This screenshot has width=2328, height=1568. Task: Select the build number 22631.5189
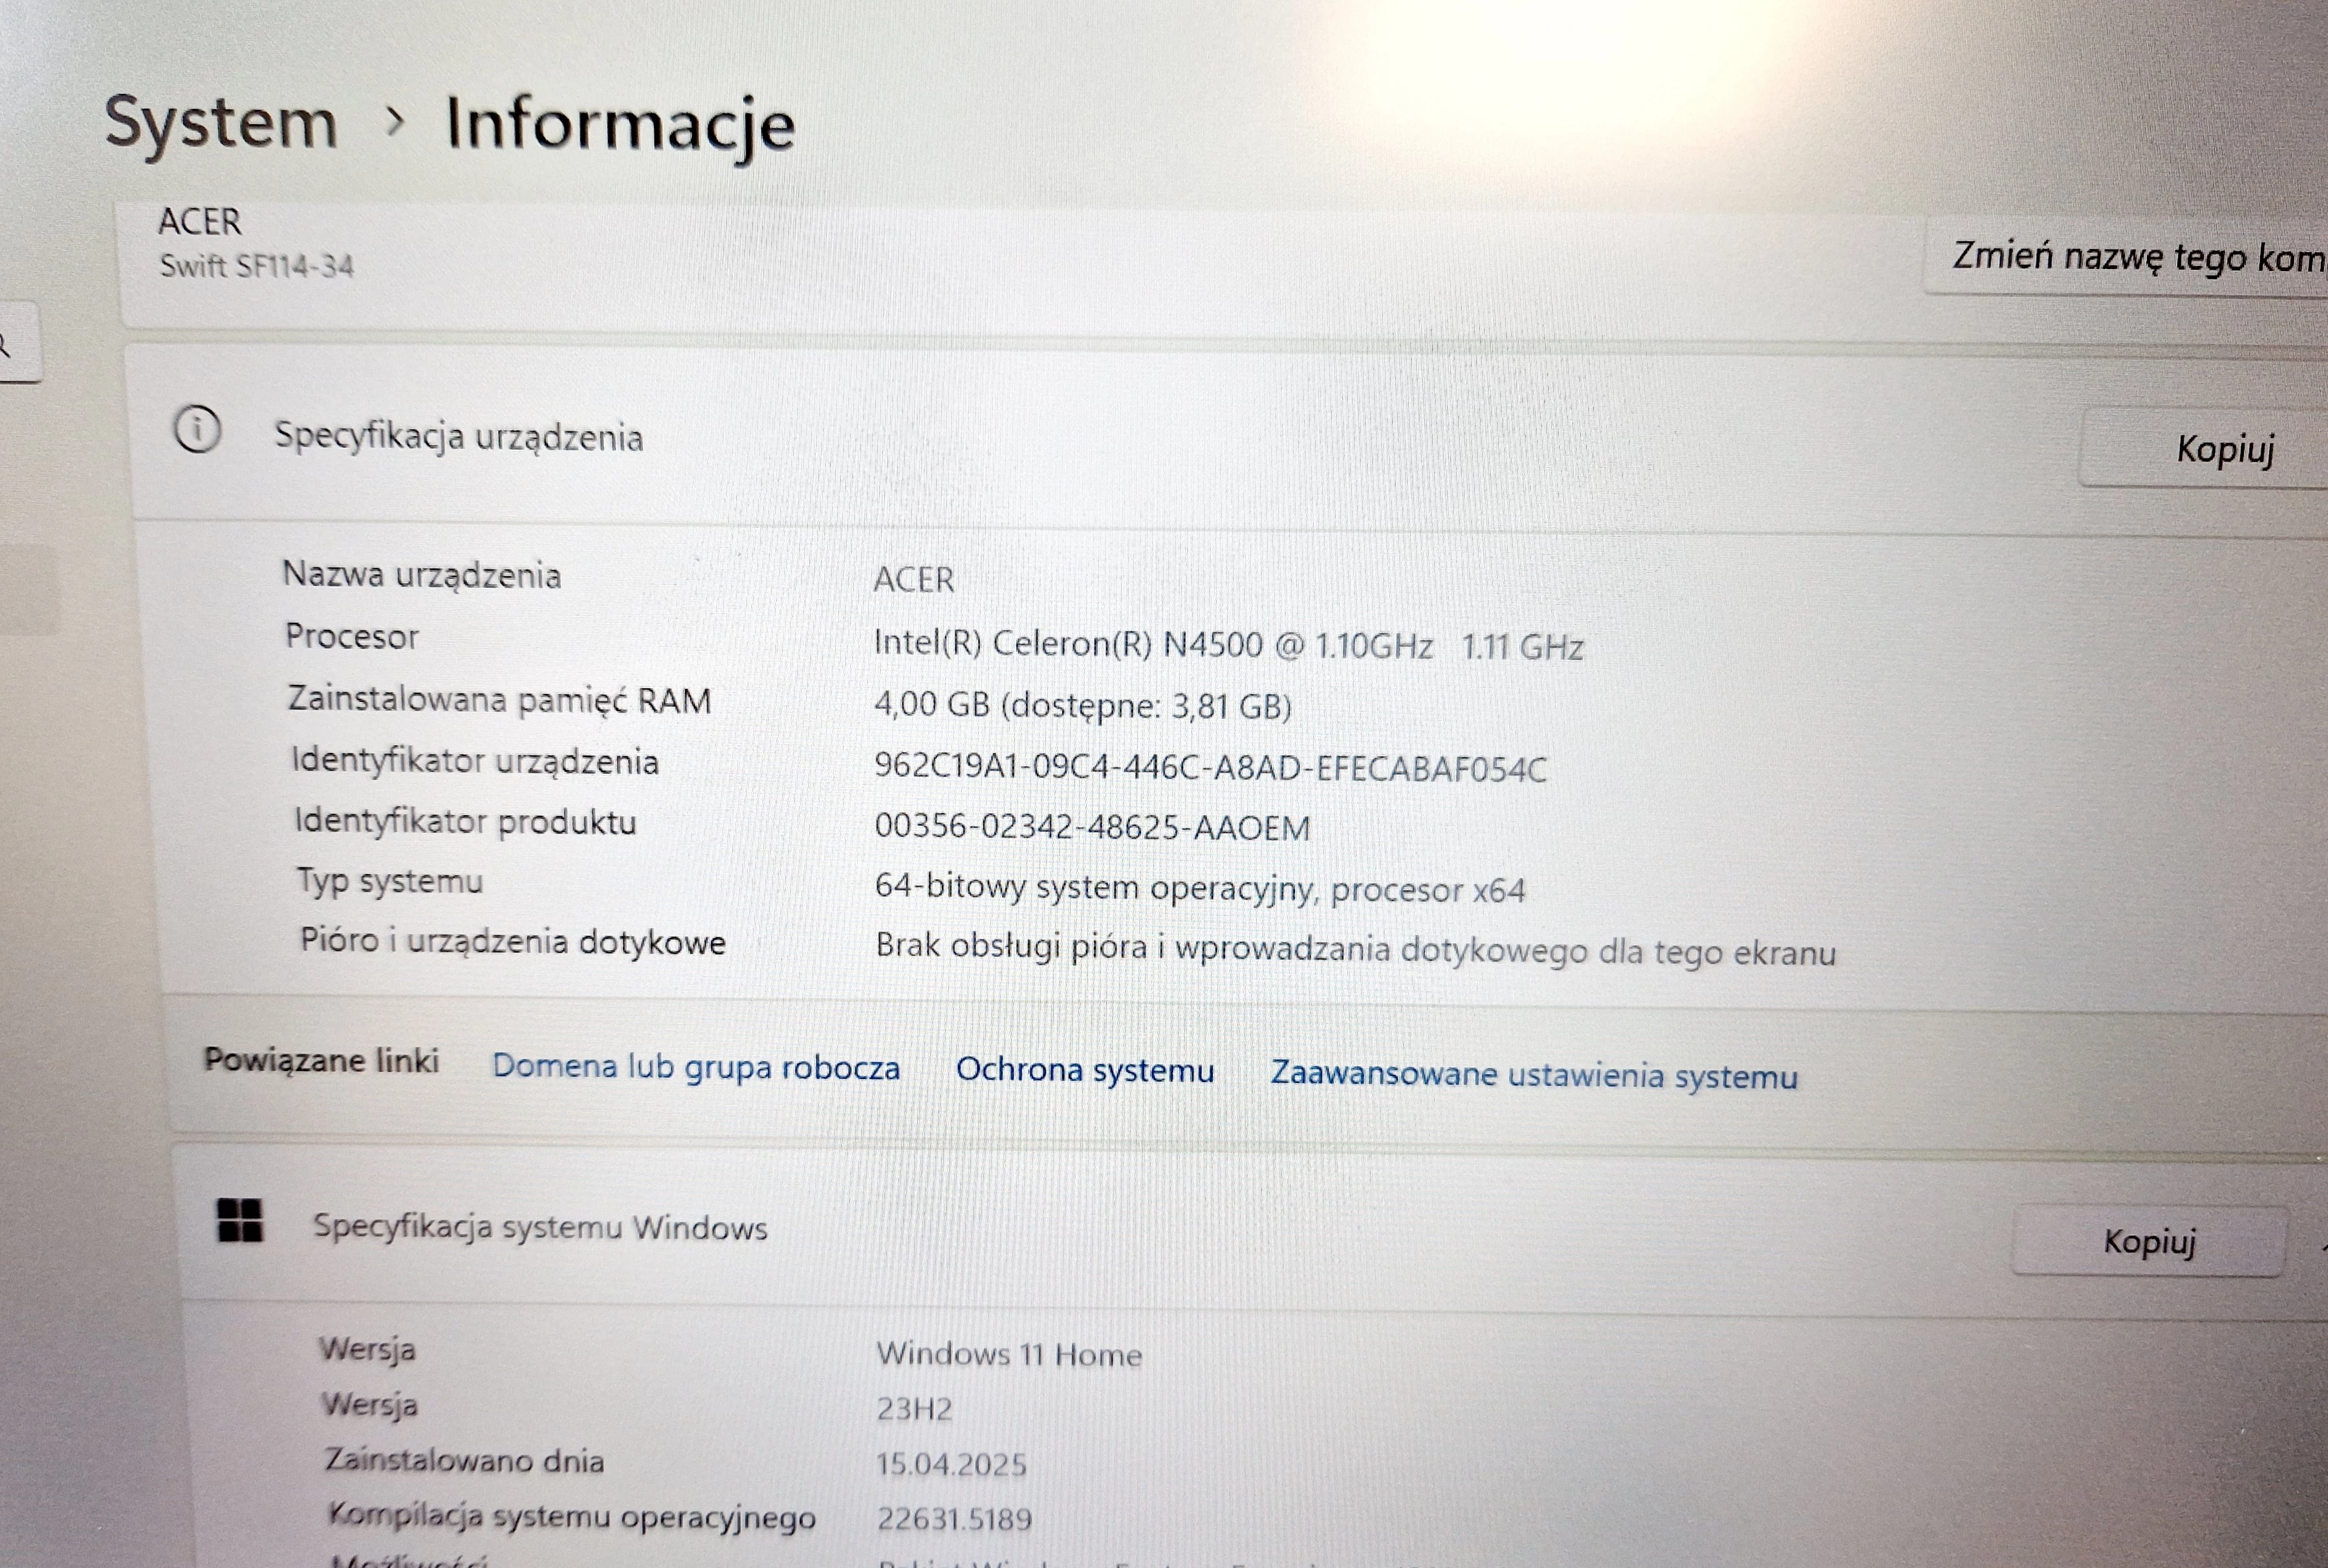click(954, 1520)
